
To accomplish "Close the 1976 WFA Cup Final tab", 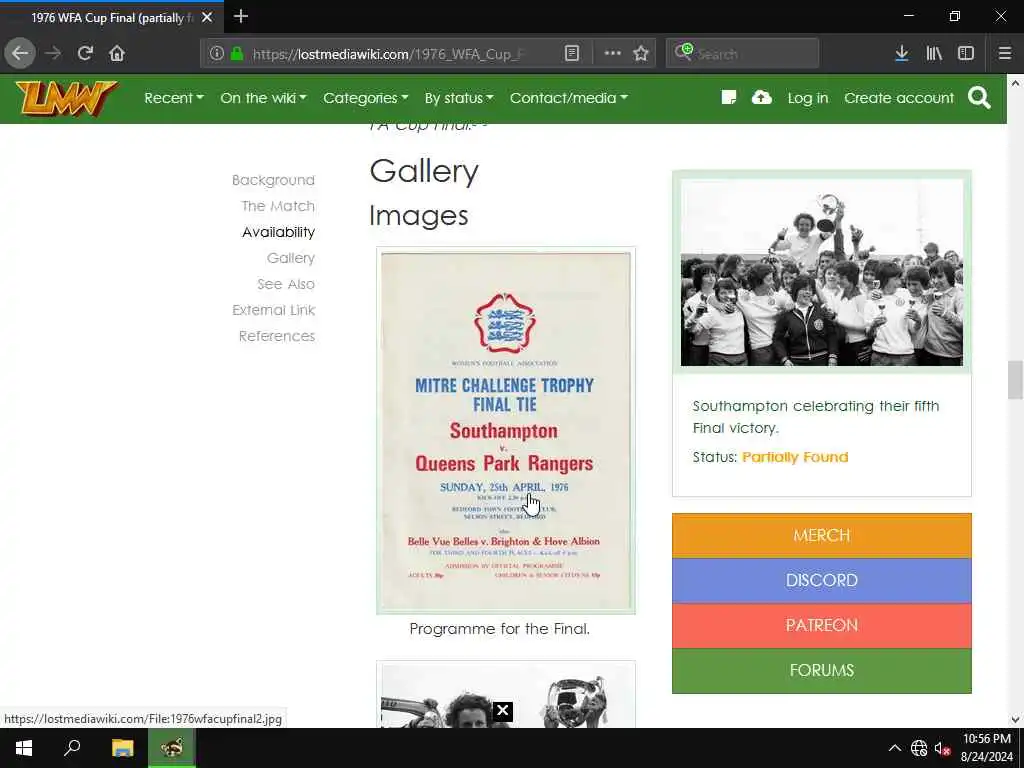I will tap(207, 18).
